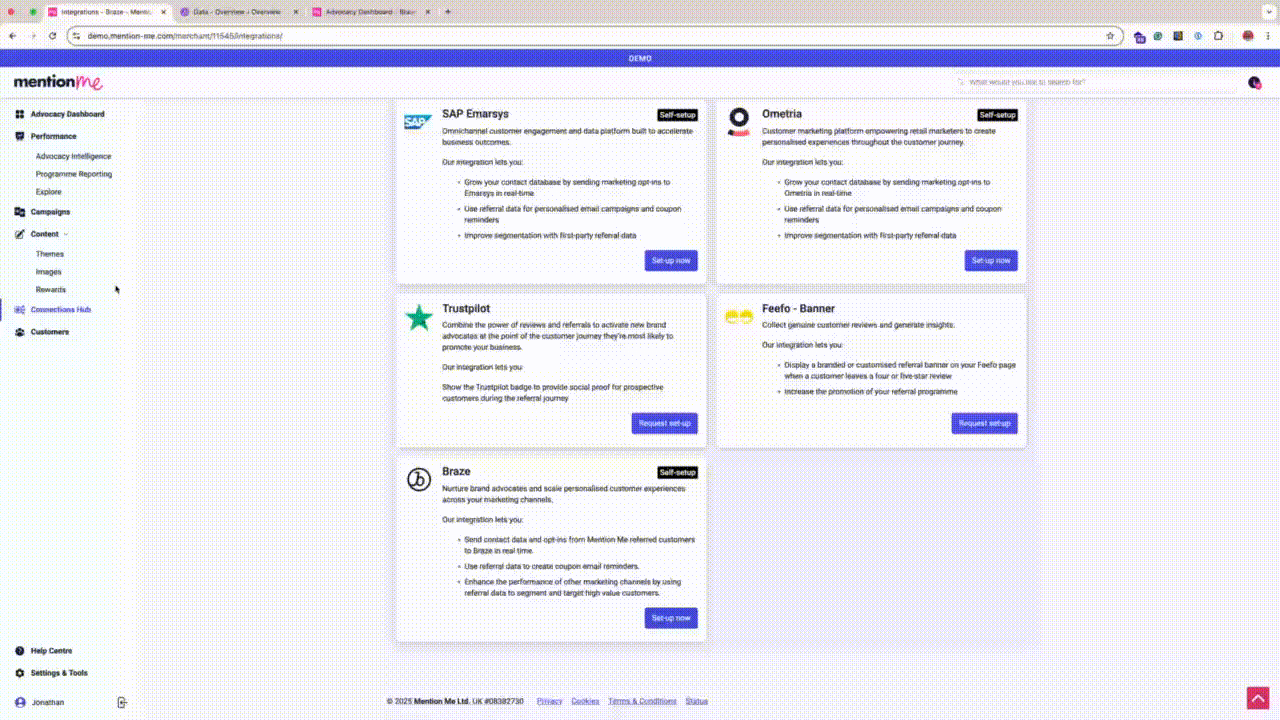Switch to the Advocacy Dashboard browser tab
1280x720 pixels.
click(370, 12)
